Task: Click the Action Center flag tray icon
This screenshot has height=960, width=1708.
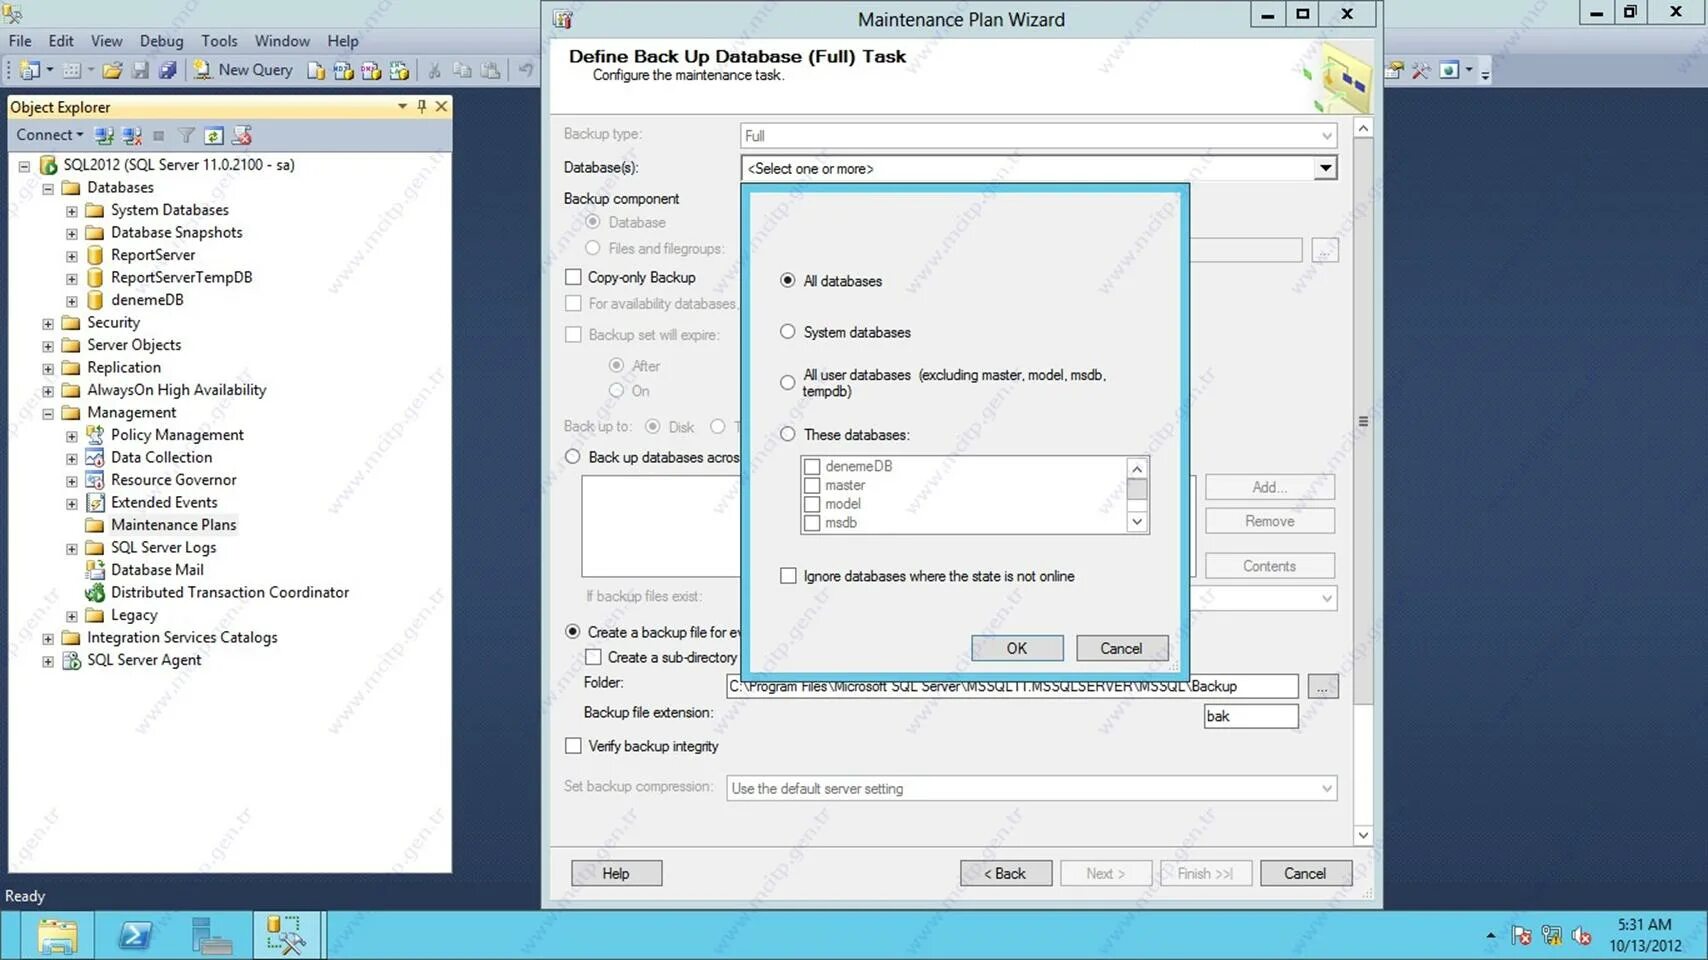Action: (1522, 936)
